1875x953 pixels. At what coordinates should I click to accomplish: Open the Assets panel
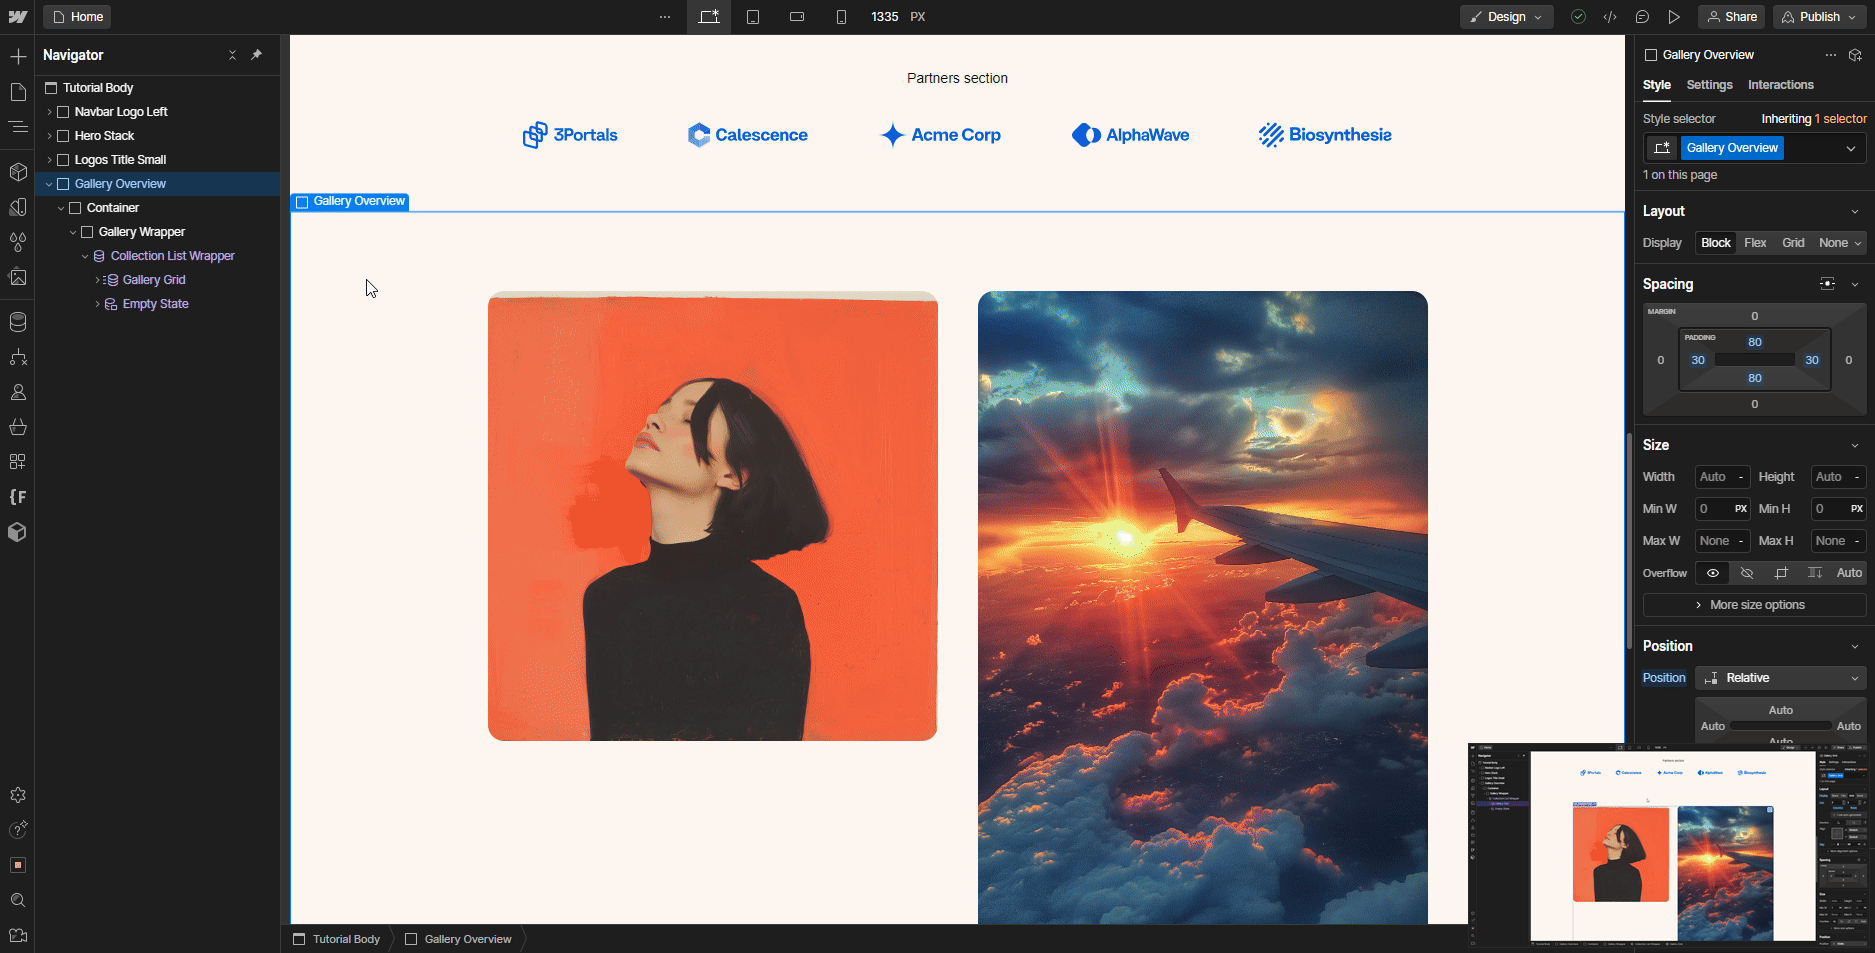pos(18,277)
